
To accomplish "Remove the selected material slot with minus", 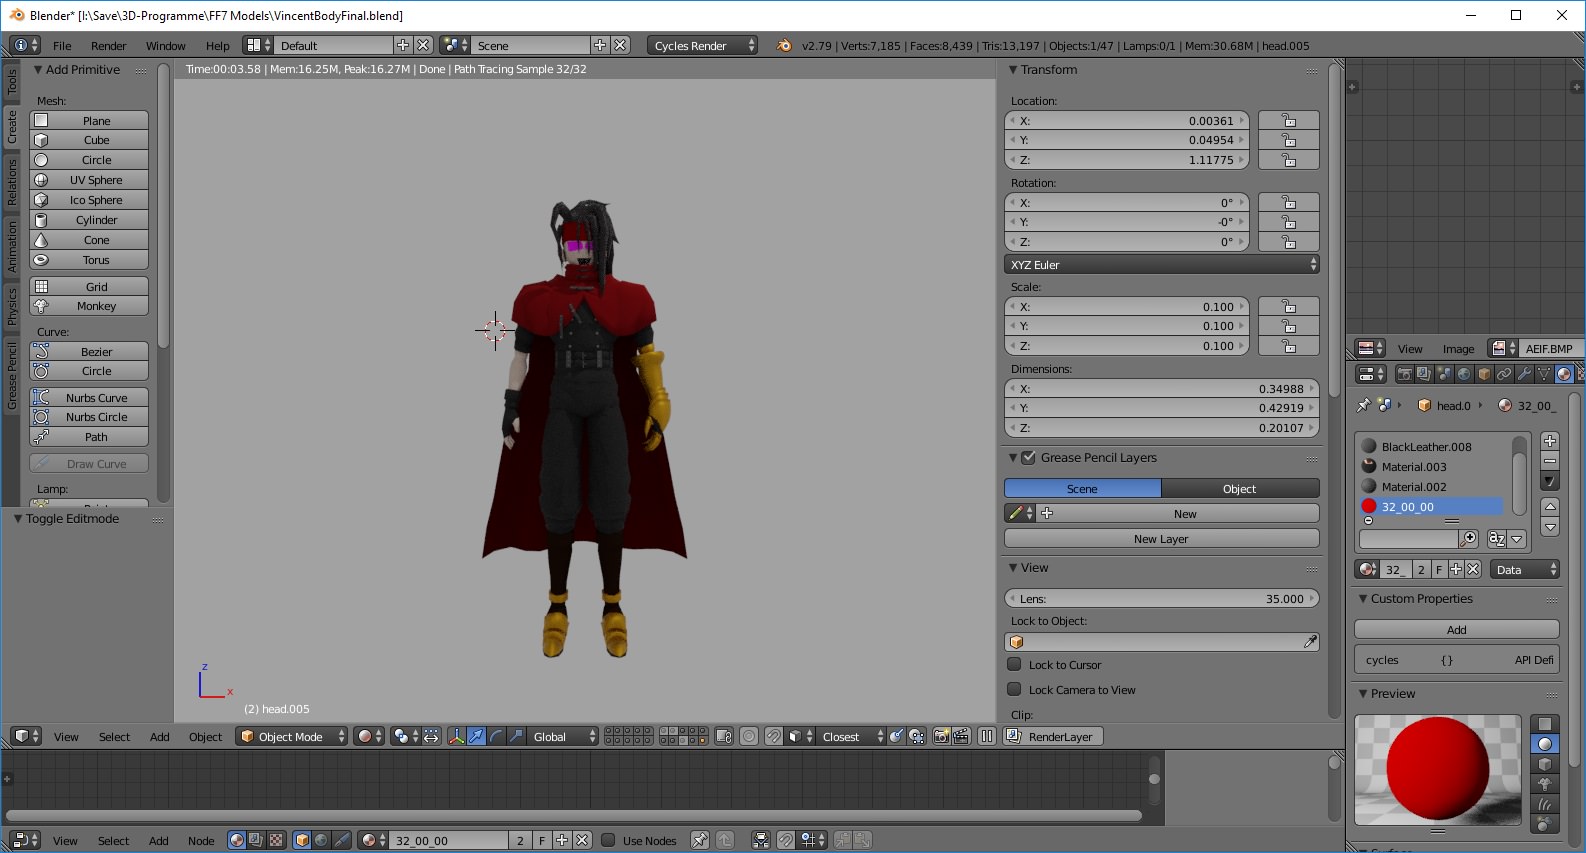I will point(1550,461).
